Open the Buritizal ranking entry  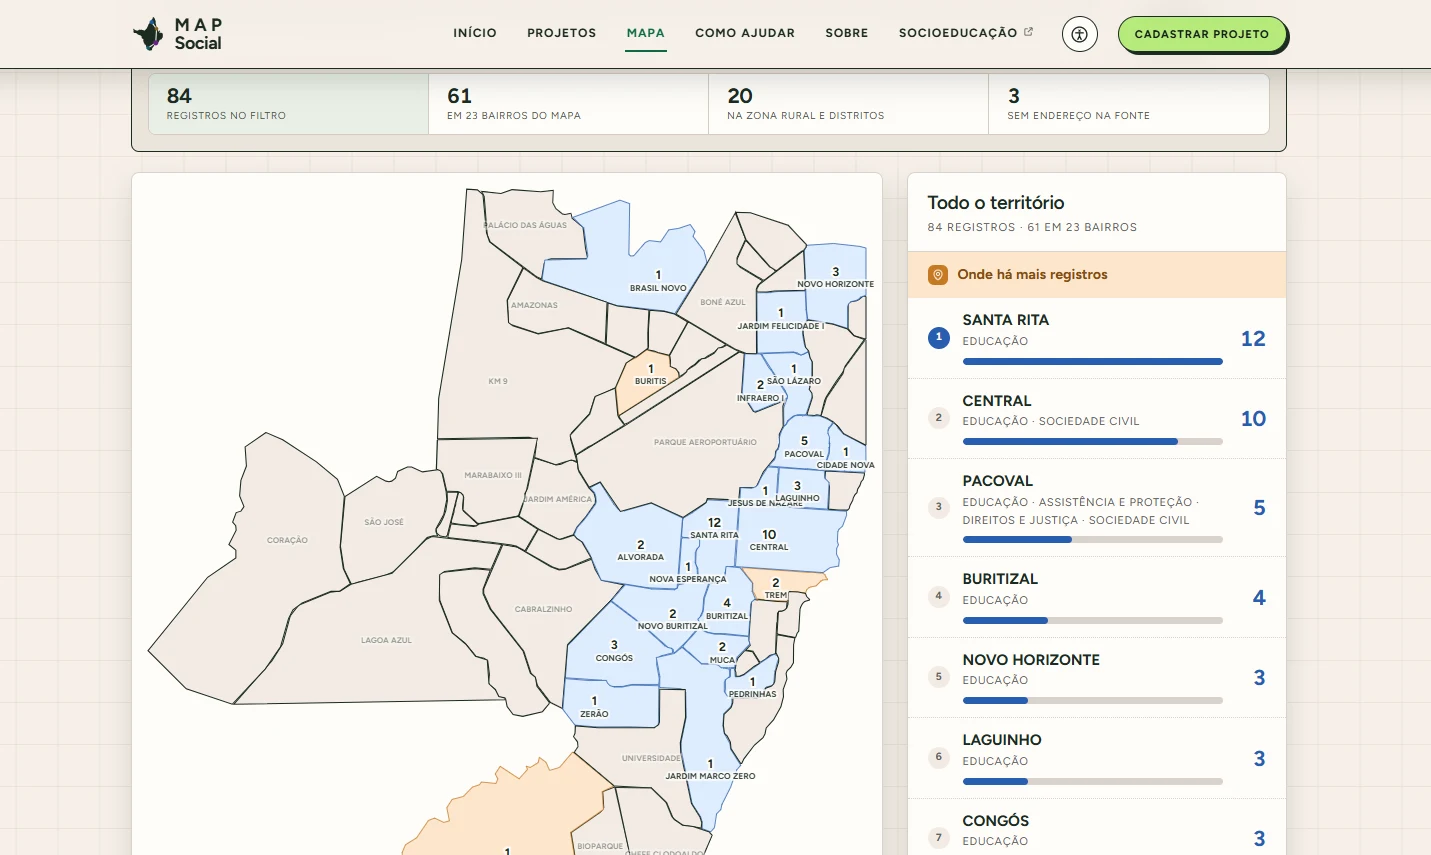click(1097, 597)
